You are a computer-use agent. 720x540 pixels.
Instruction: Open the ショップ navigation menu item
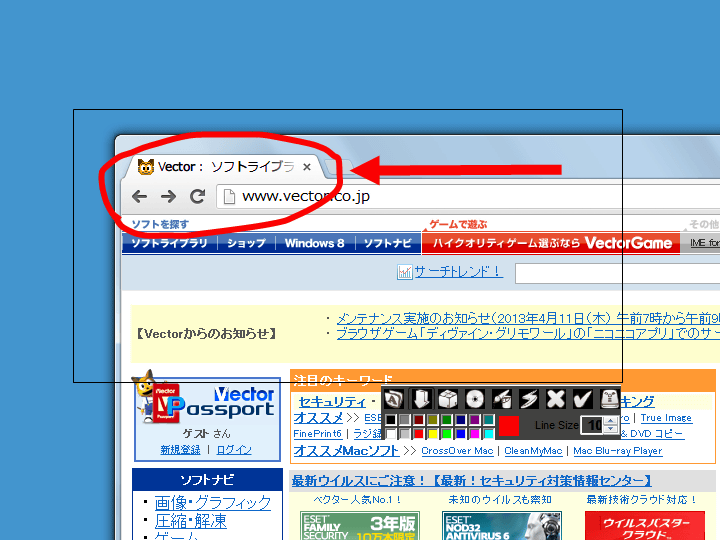point(247,243)
